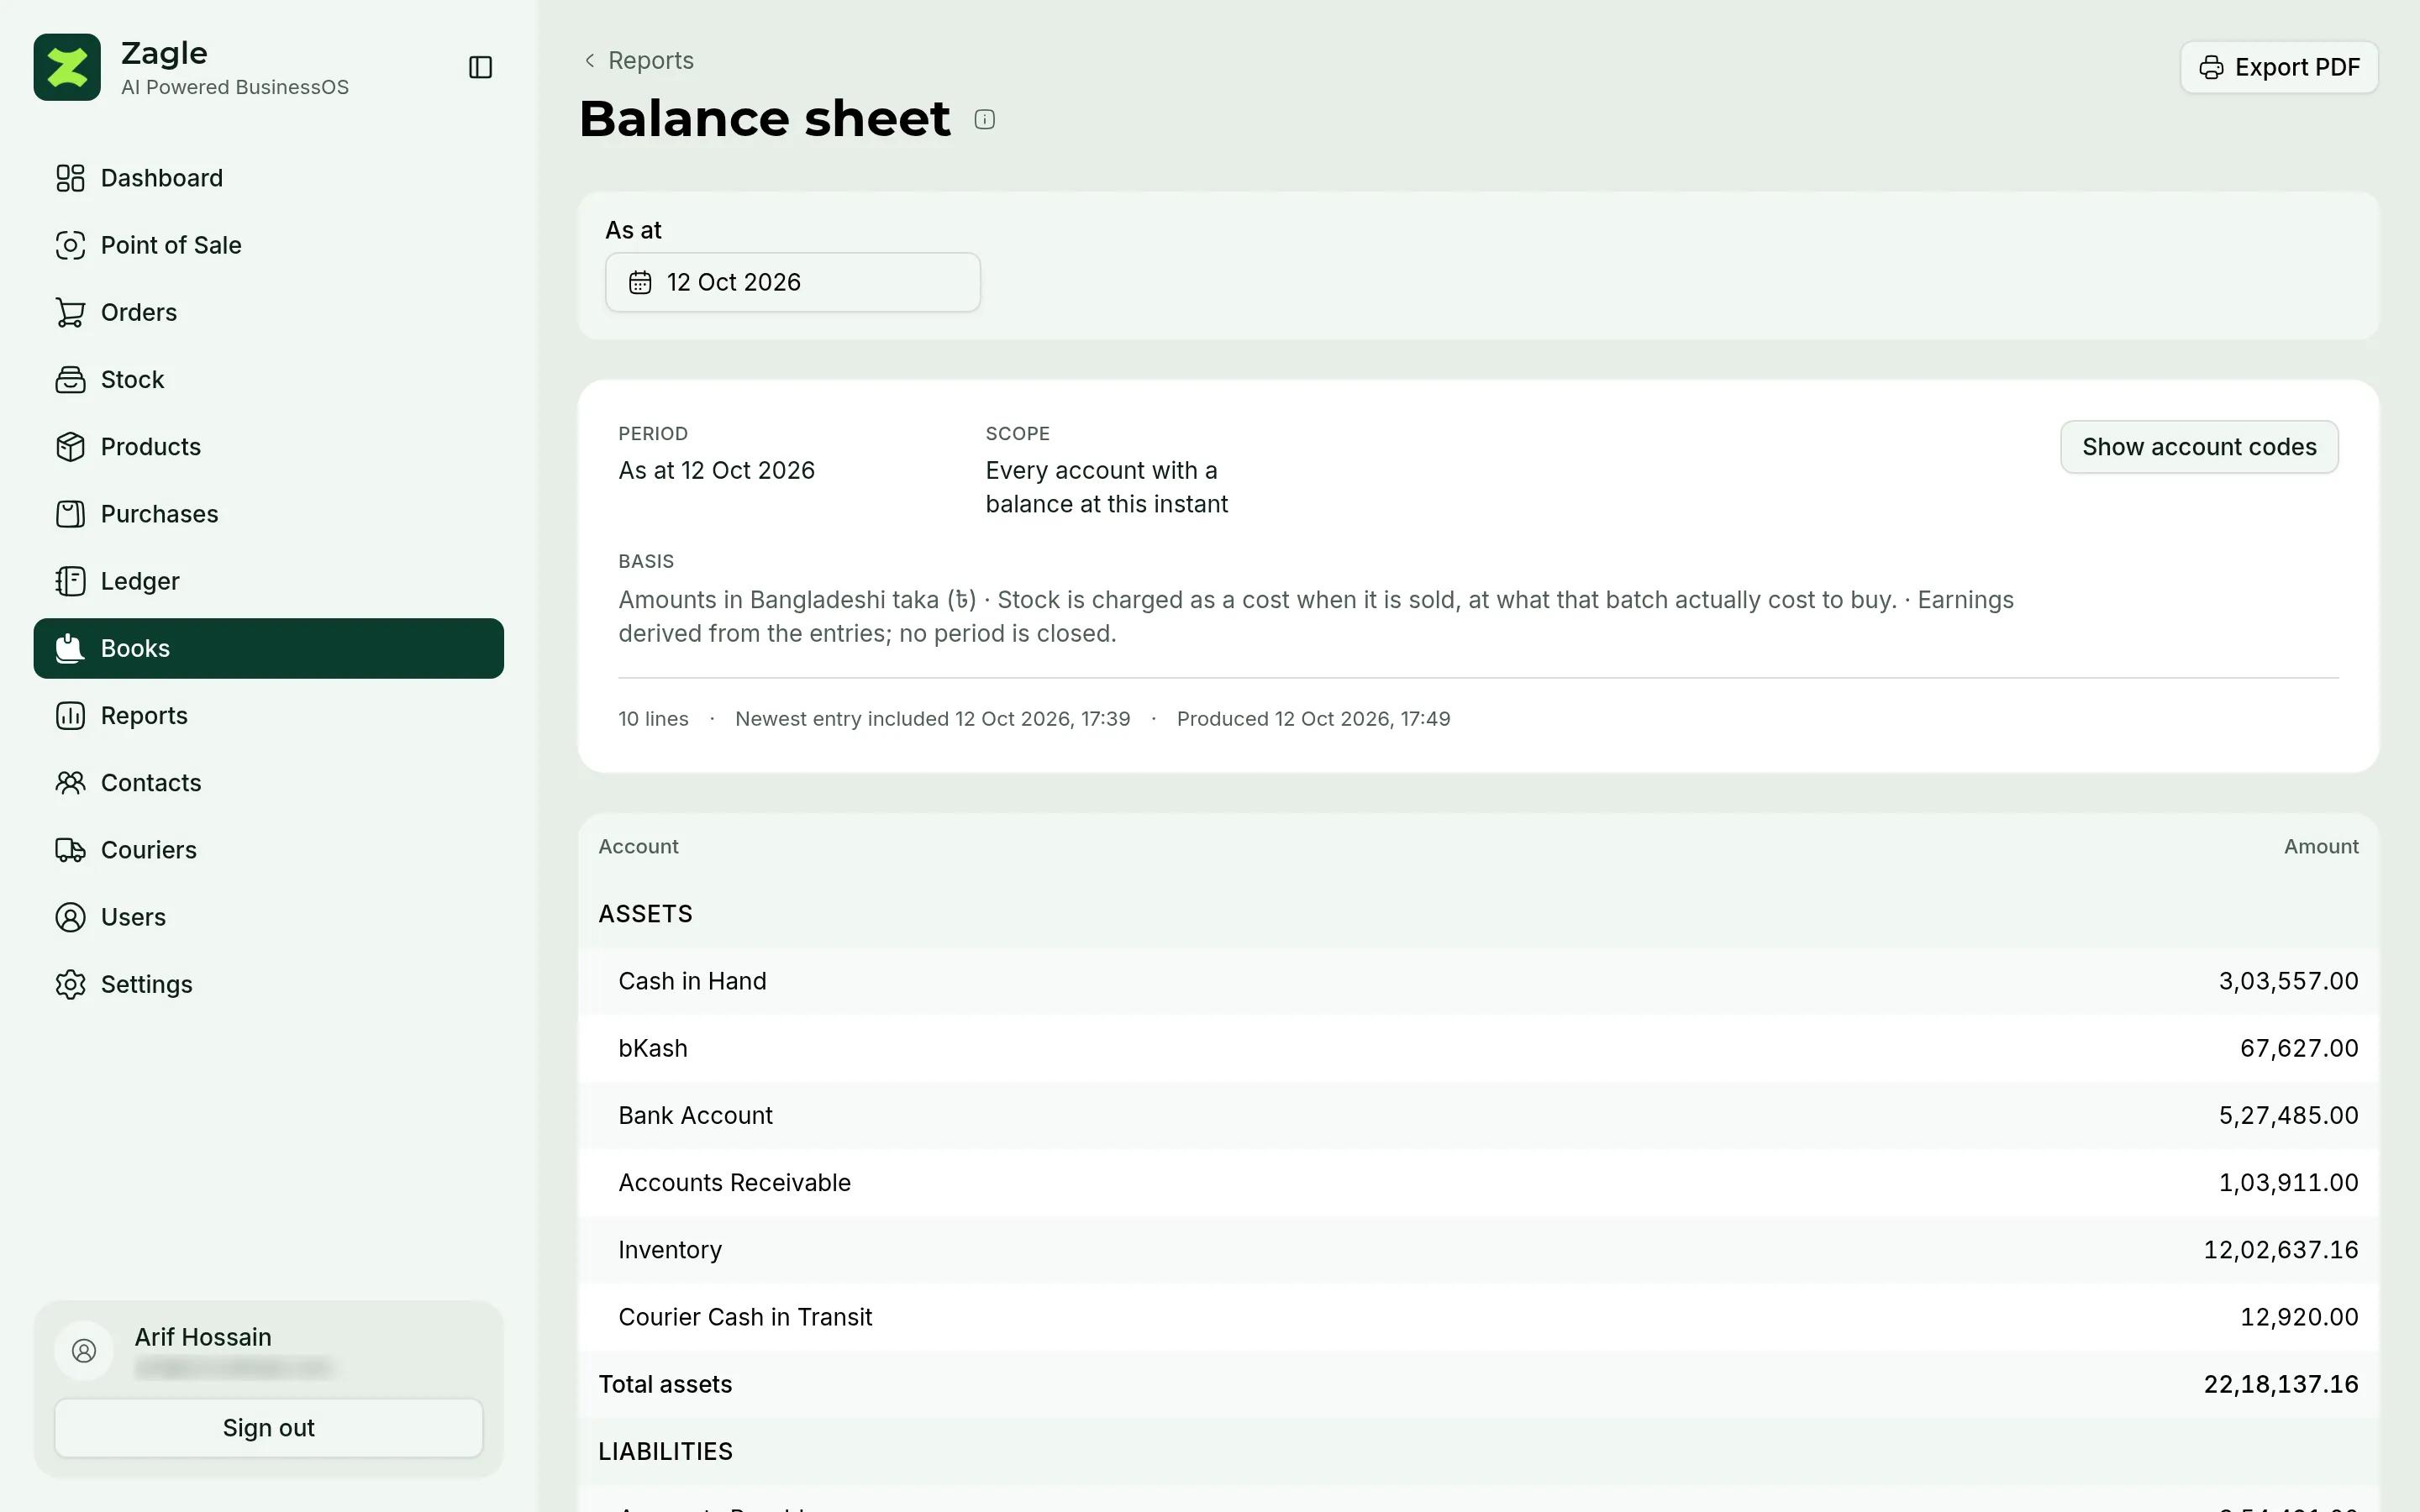This screenshot has width=2420, height=1512.
Task: Open the Dashboard menu label
Action: (x=162, y=178)
